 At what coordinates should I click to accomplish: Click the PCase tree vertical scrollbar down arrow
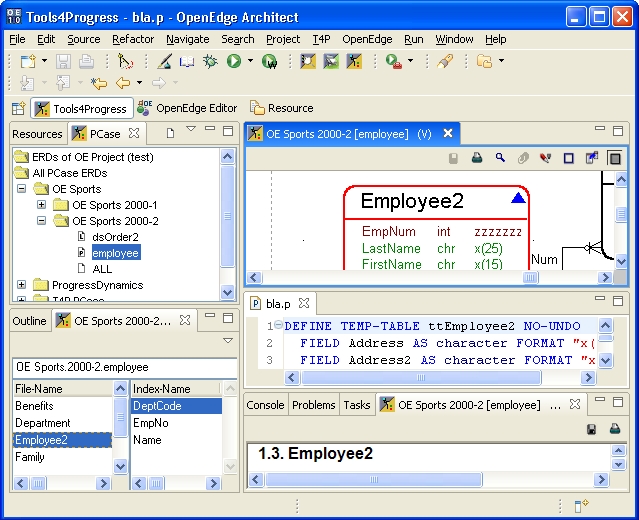227,293
